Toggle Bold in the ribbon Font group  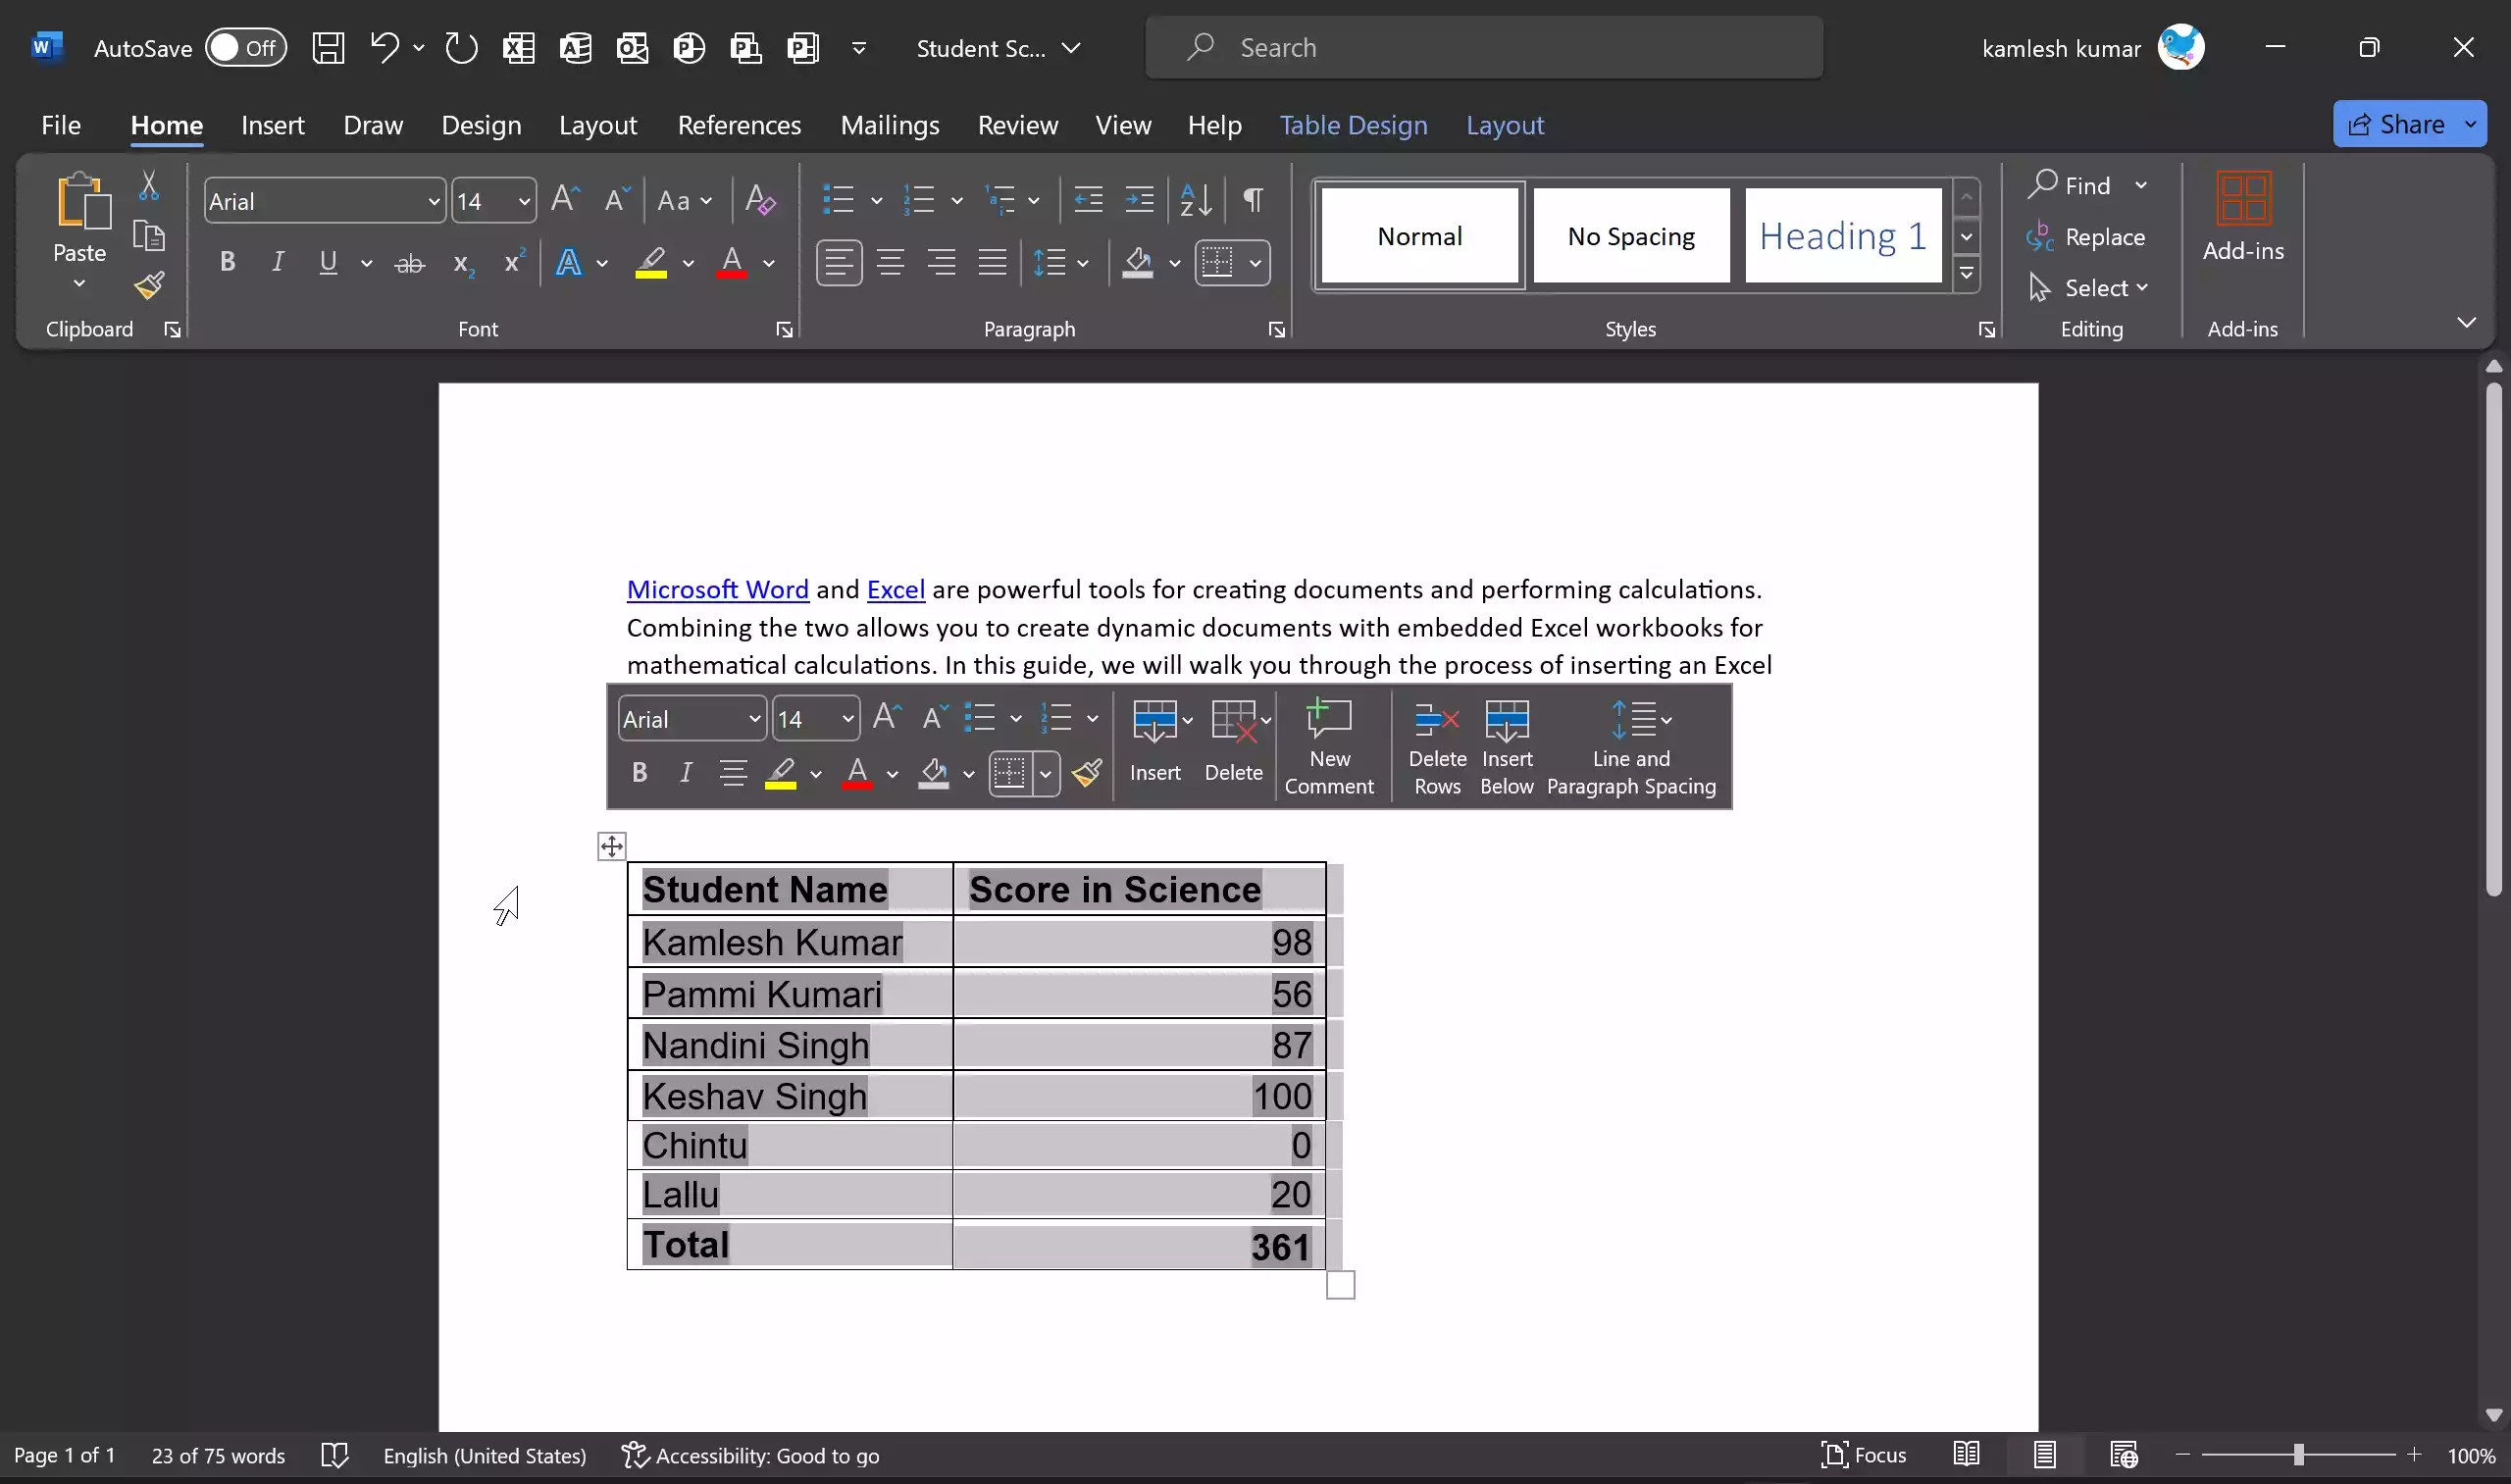pos(228,263)
